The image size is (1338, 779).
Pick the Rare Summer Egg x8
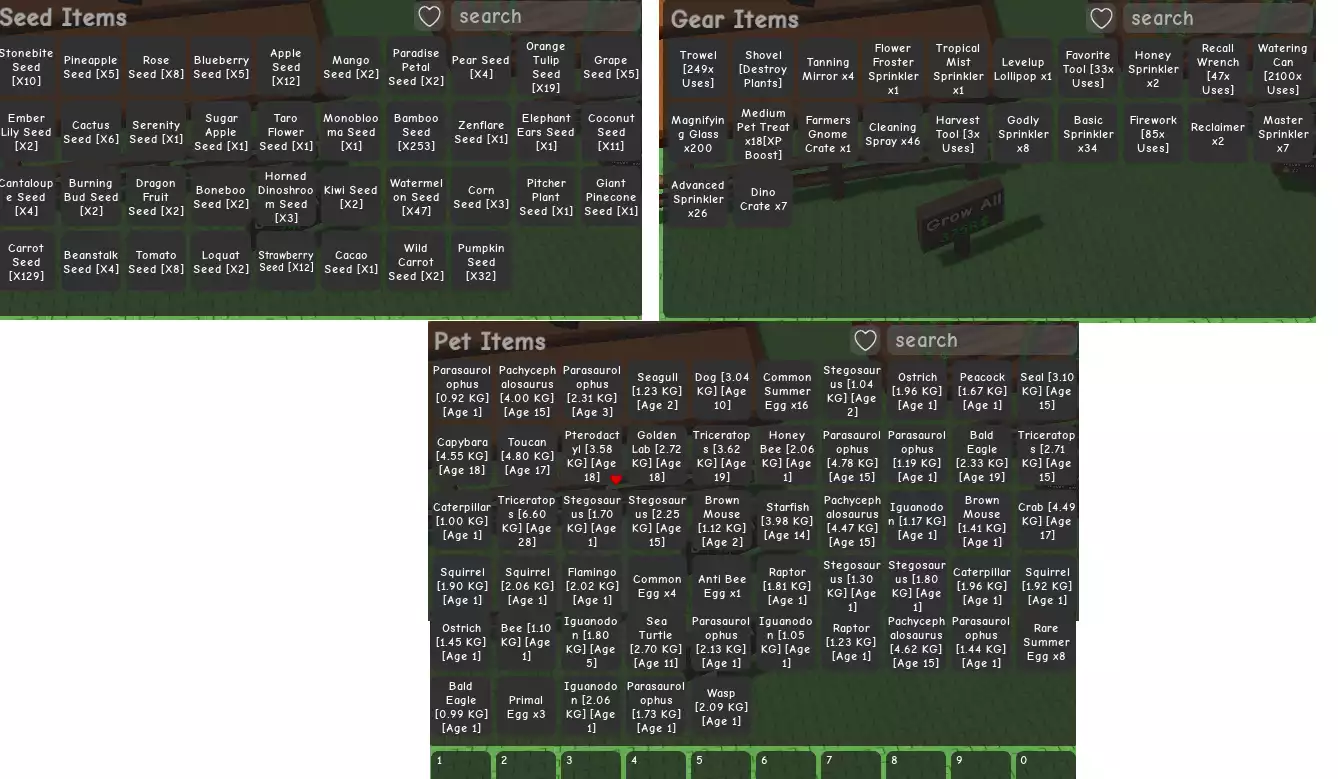click(1046, 642)
